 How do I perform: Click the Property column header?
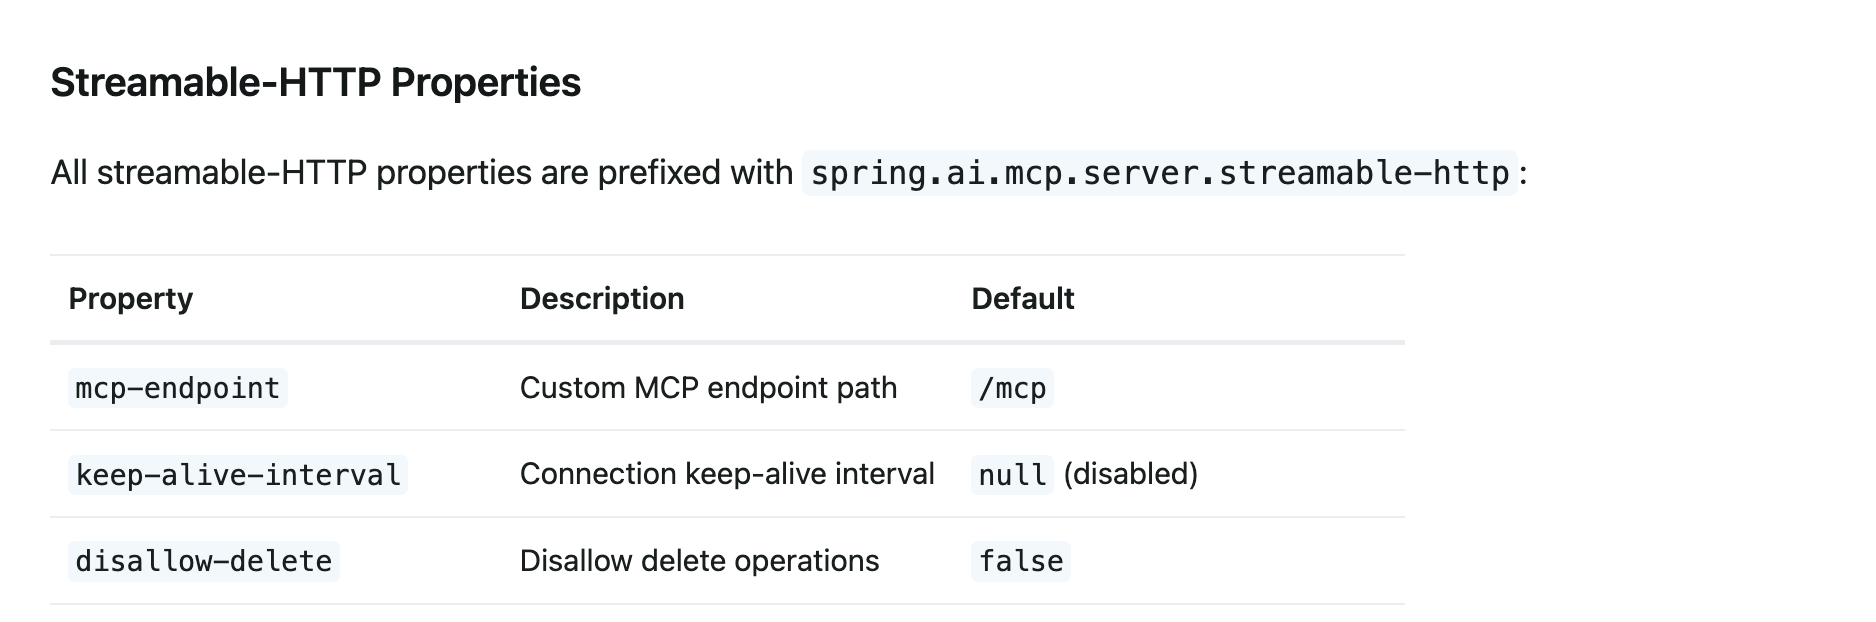pyautogui.click(x=130, y=299)
